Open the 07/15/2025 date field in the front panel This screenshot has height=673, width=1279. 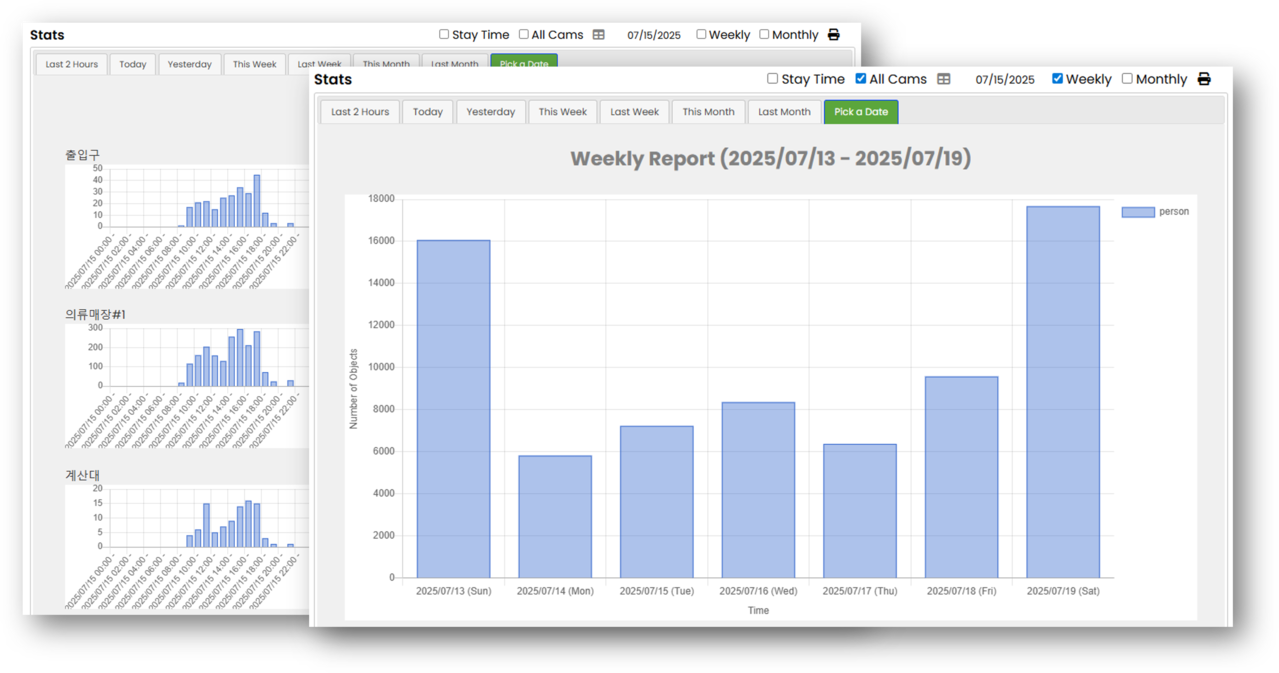[x=1005, y=80]
